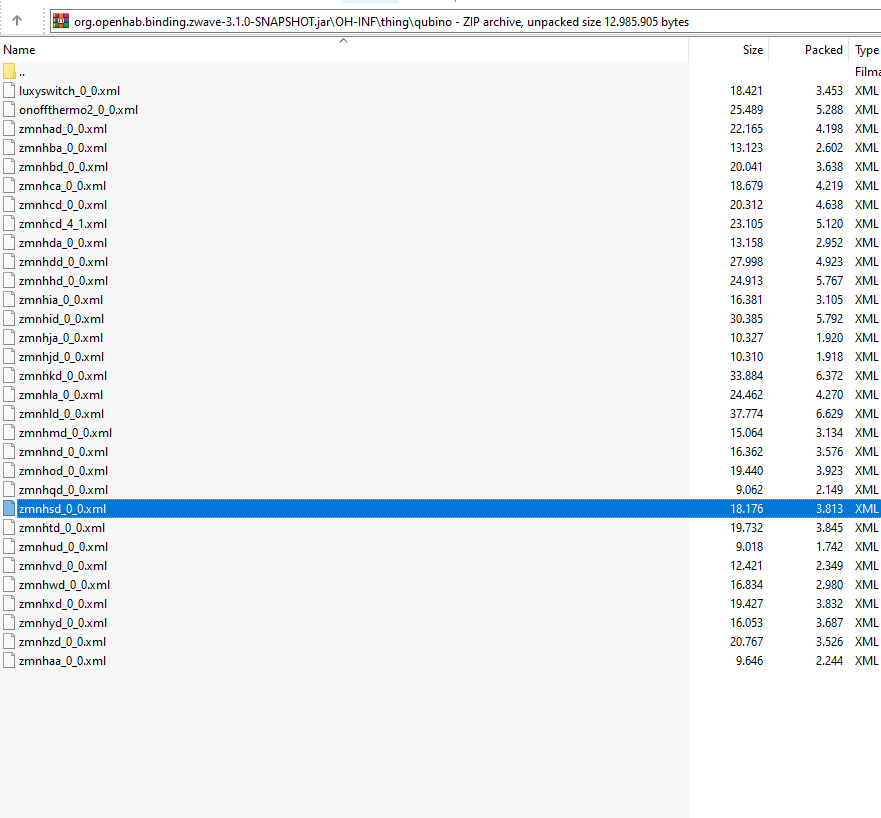Click file icon of zmnhbd_0_0.xml

pos(9,167)
